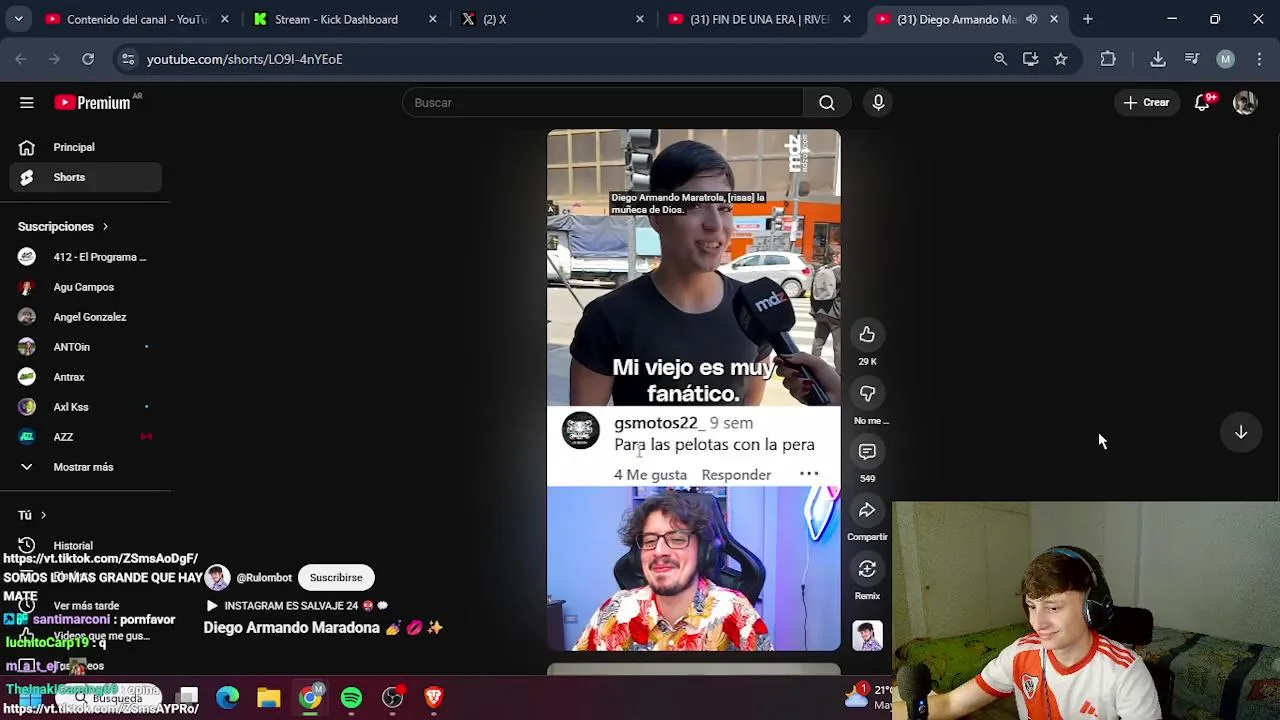Screen dimensions: 1280x720
Task: Share the Short via Compartir arrow
Action: 867,511
